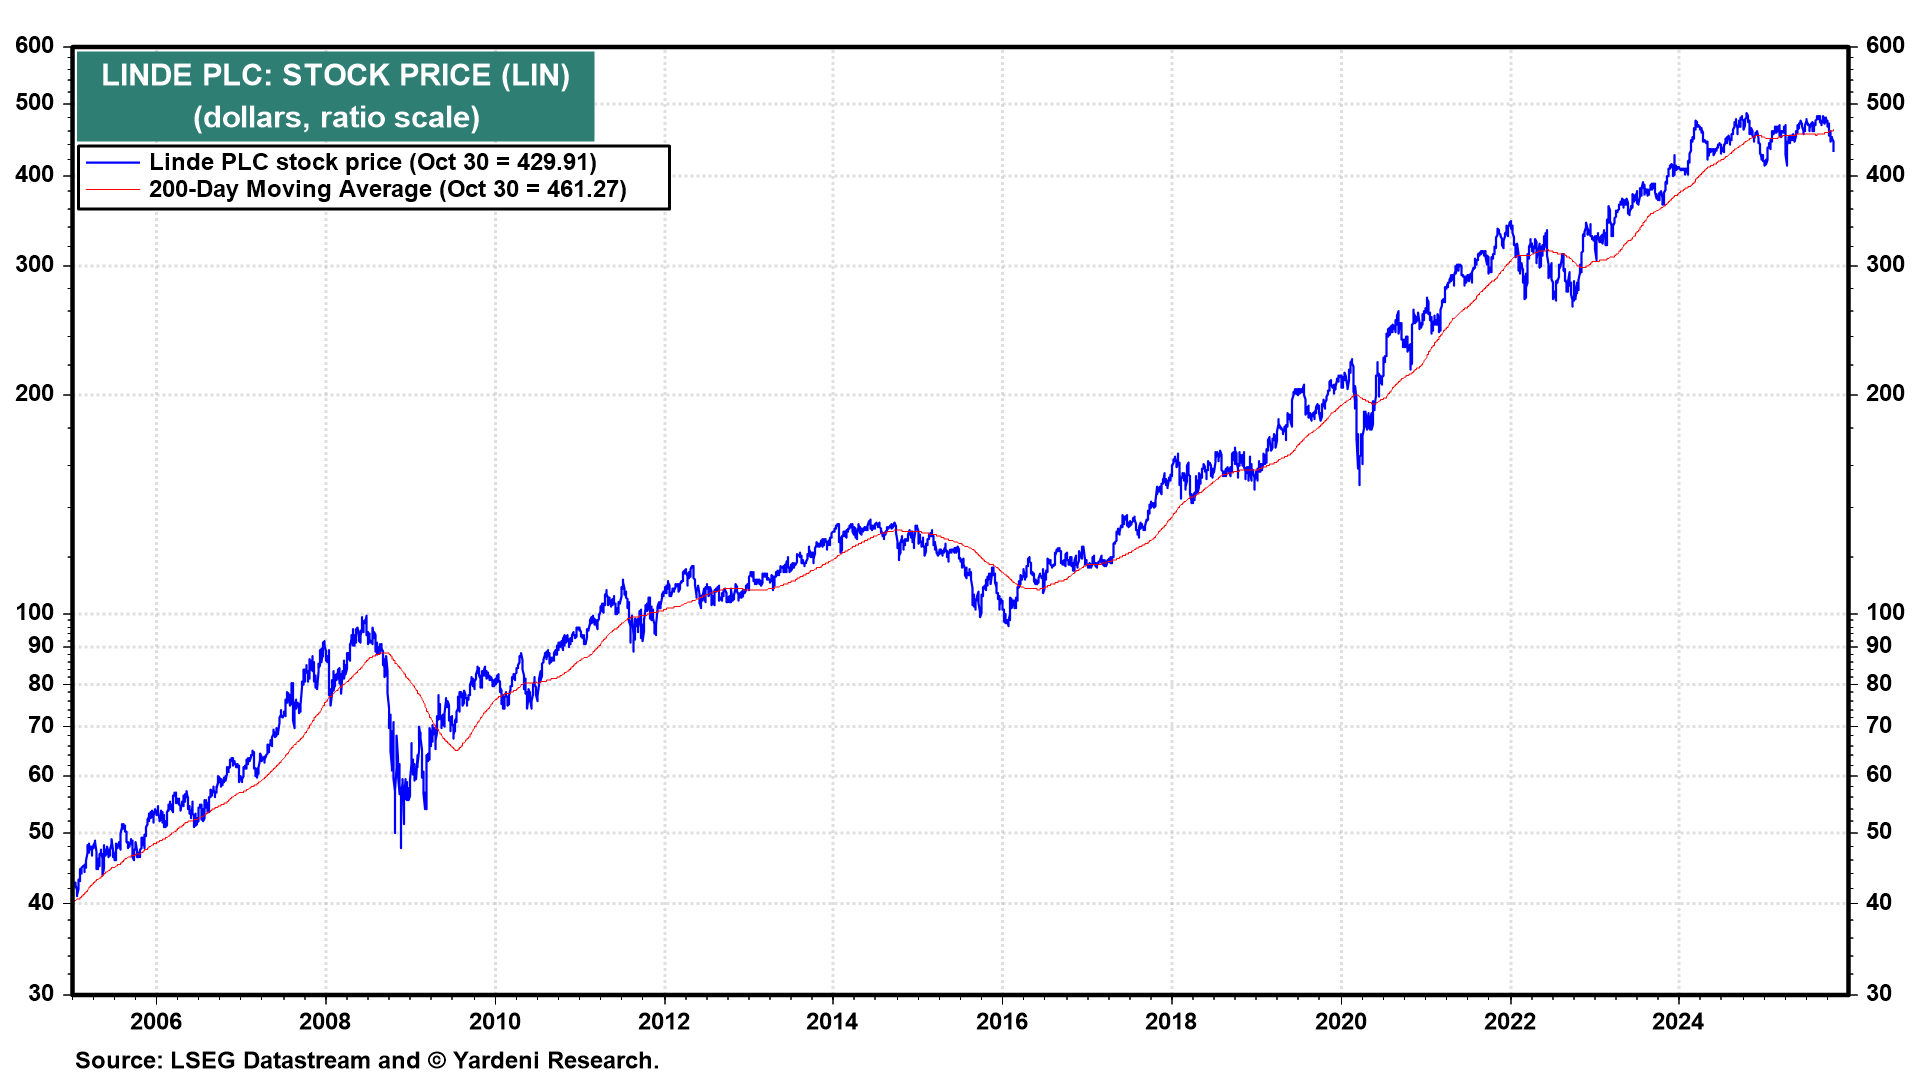Click the 2018 year label
This screenshot has width=1920, height=1080.
1171,1021
